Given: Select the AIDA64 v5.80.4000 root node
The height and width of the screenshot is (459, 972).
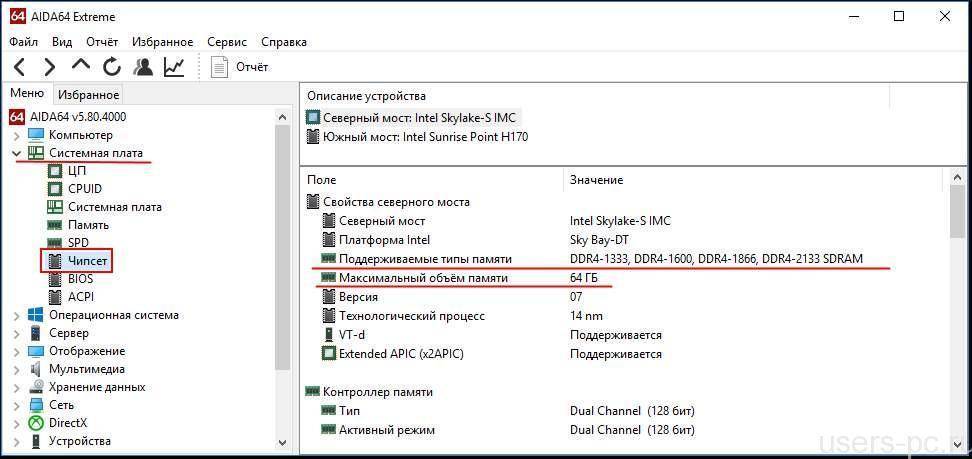Looking at the screenshot, I should click(78, 117).
